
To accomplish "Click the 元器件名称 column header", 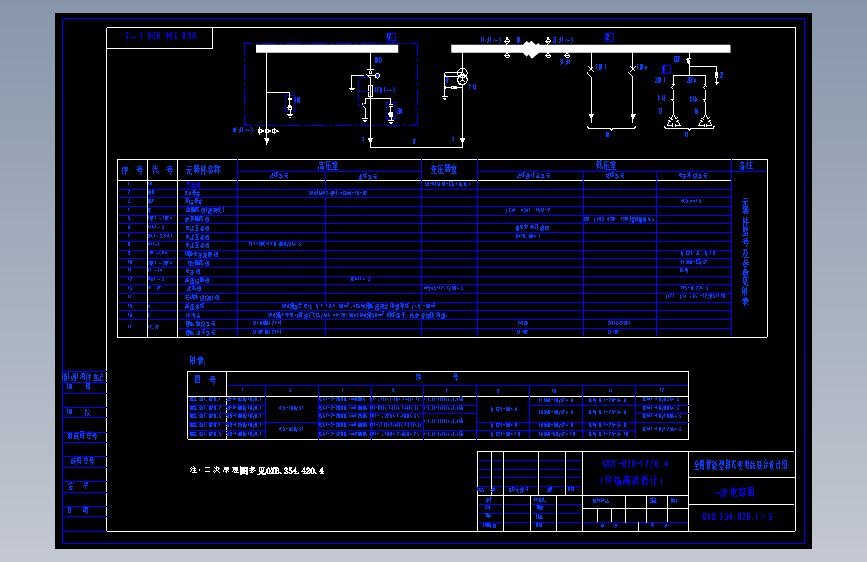I will pyautogui.click(x=203, y=170).
